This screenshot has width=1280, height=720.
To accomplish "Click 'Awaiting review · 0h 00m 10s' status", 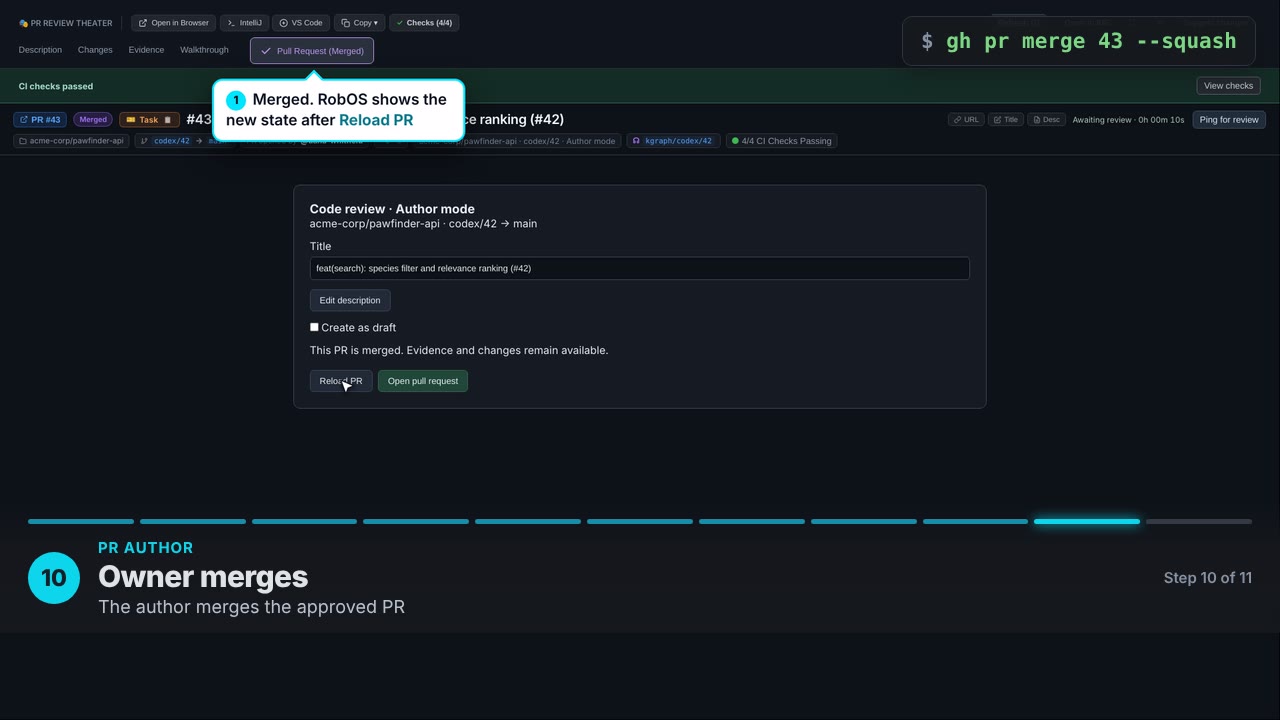I will pos(1128,120).
